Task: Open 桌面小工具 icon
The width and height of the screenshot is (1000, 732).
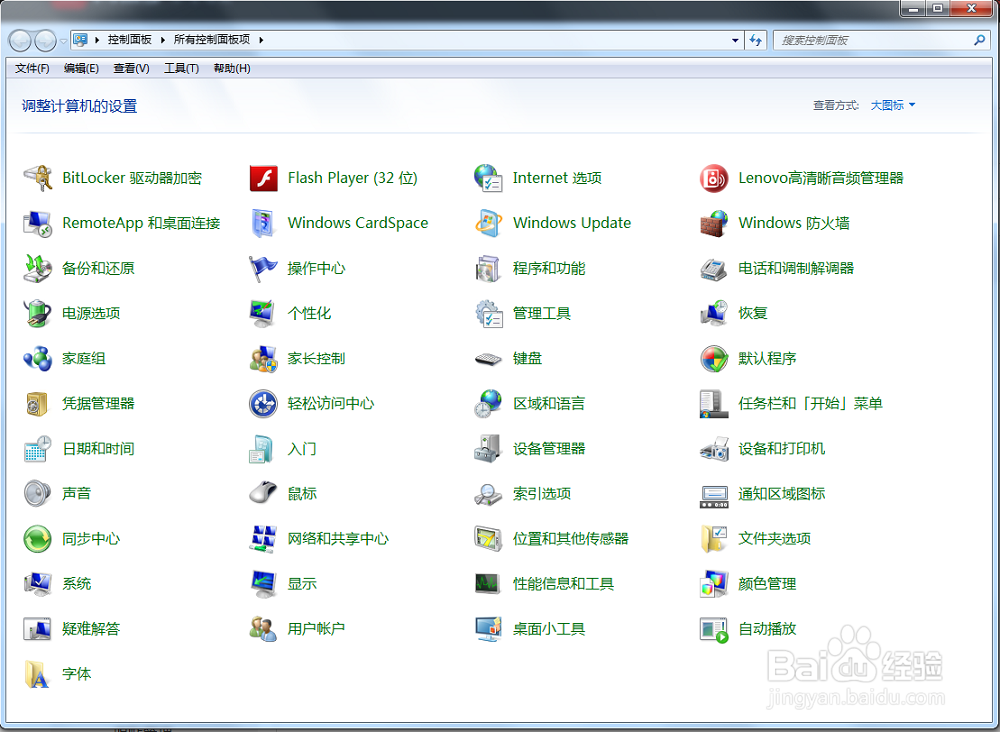Action: 489,629
